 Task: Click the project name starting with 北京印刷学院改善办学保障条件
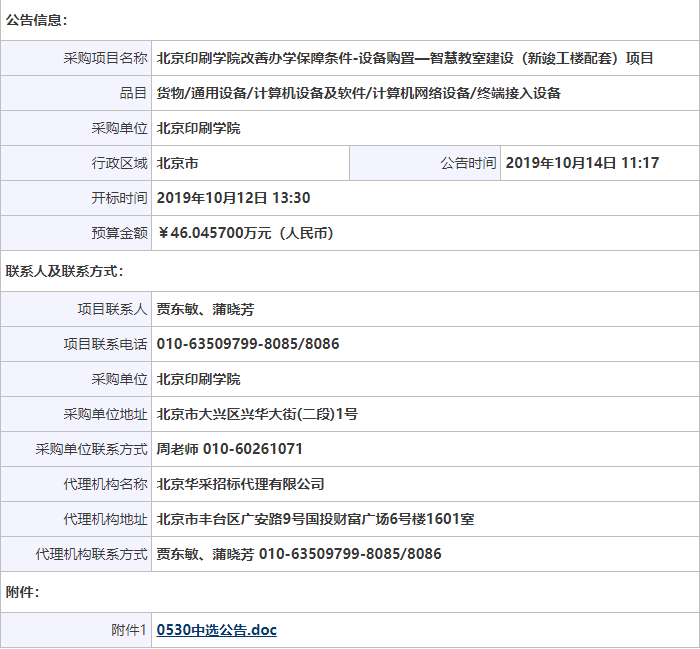point(405,58)
